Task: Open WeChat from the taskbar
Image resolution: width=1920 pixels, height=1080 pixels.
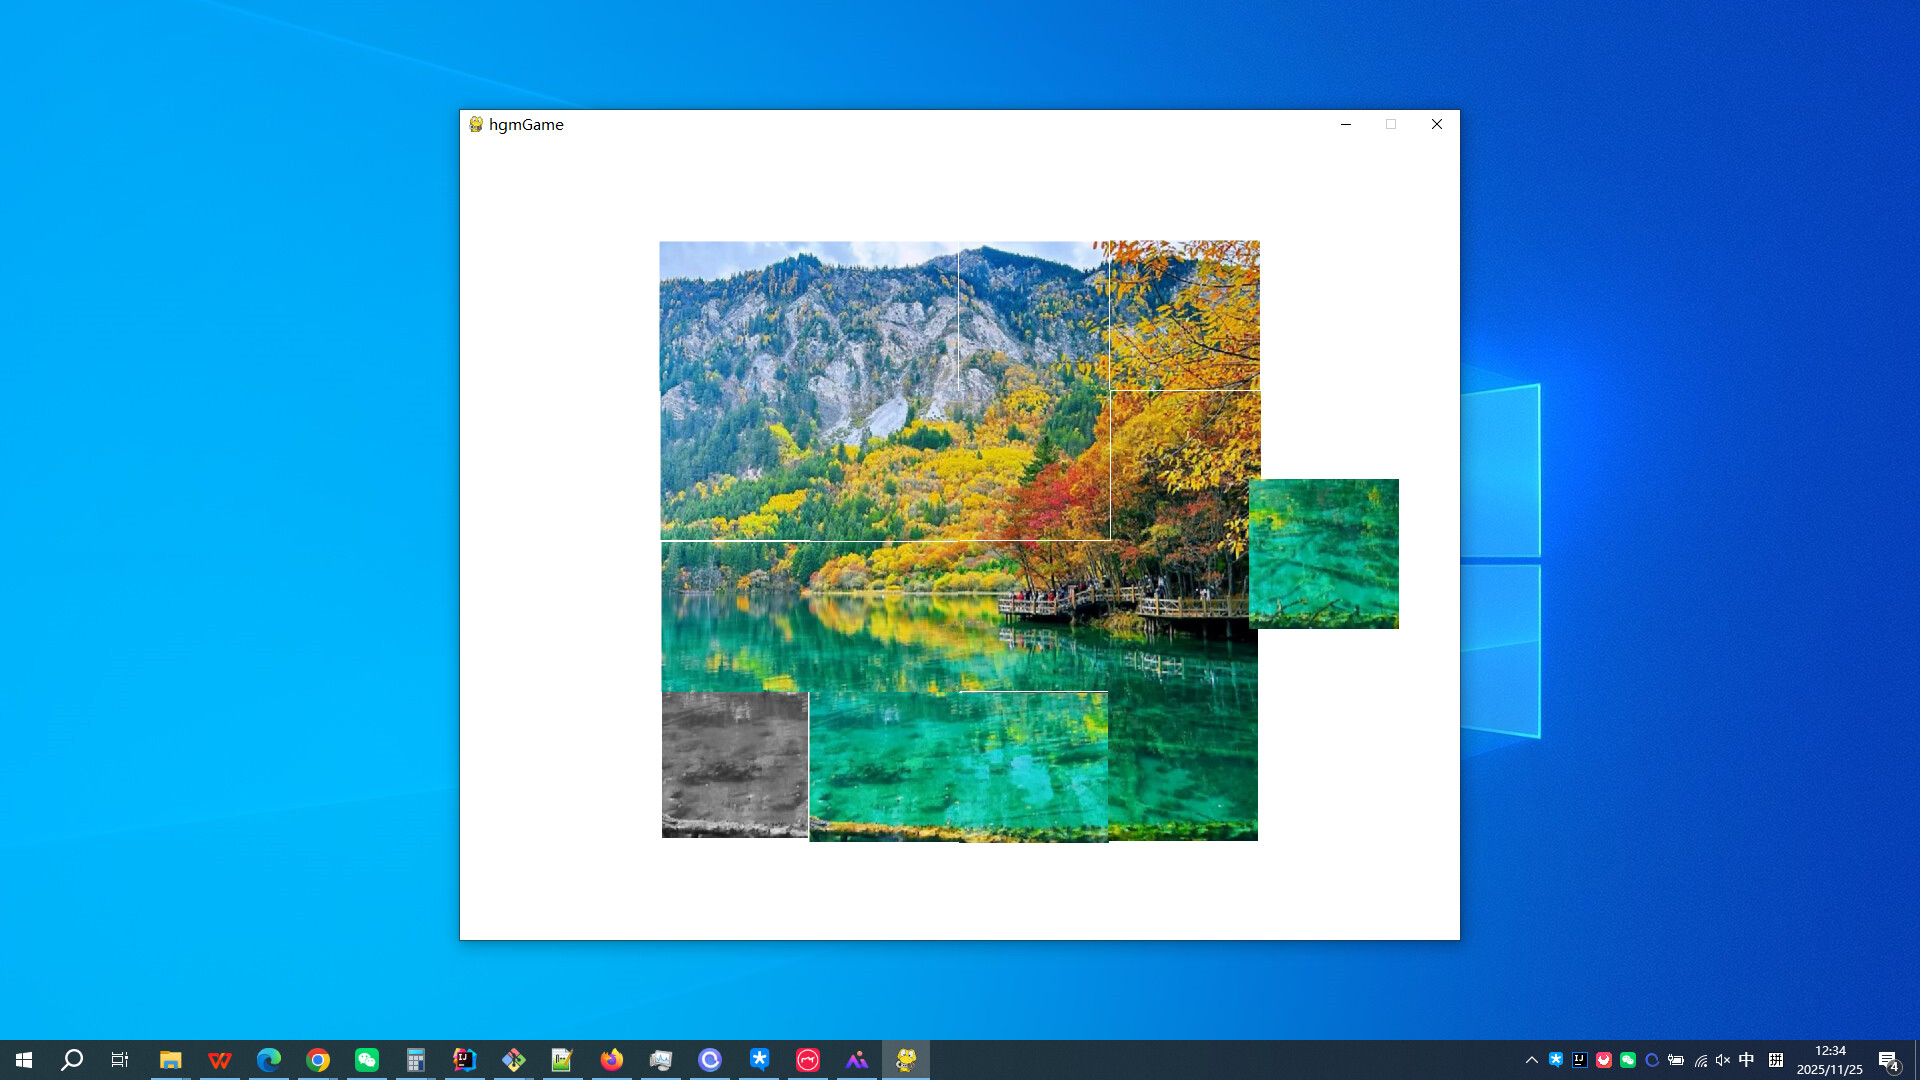Action: click(366, 1059)
